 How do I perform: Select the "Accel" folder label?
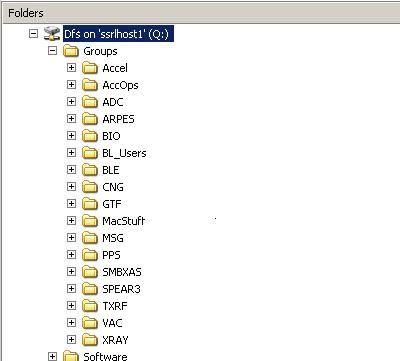[x=115, y=68]
